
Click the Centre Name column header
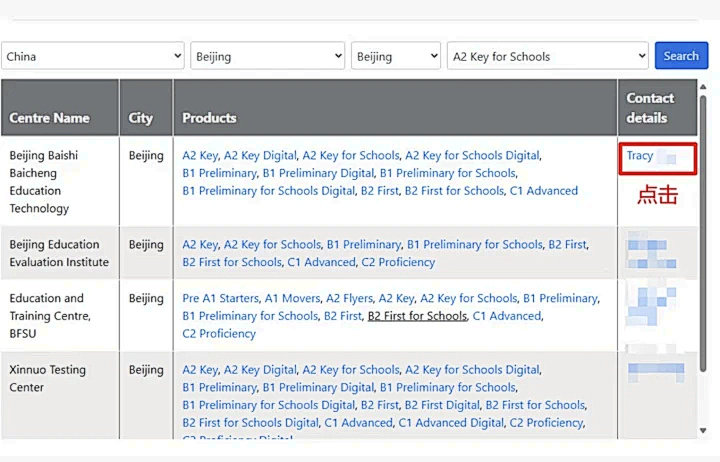50,118
